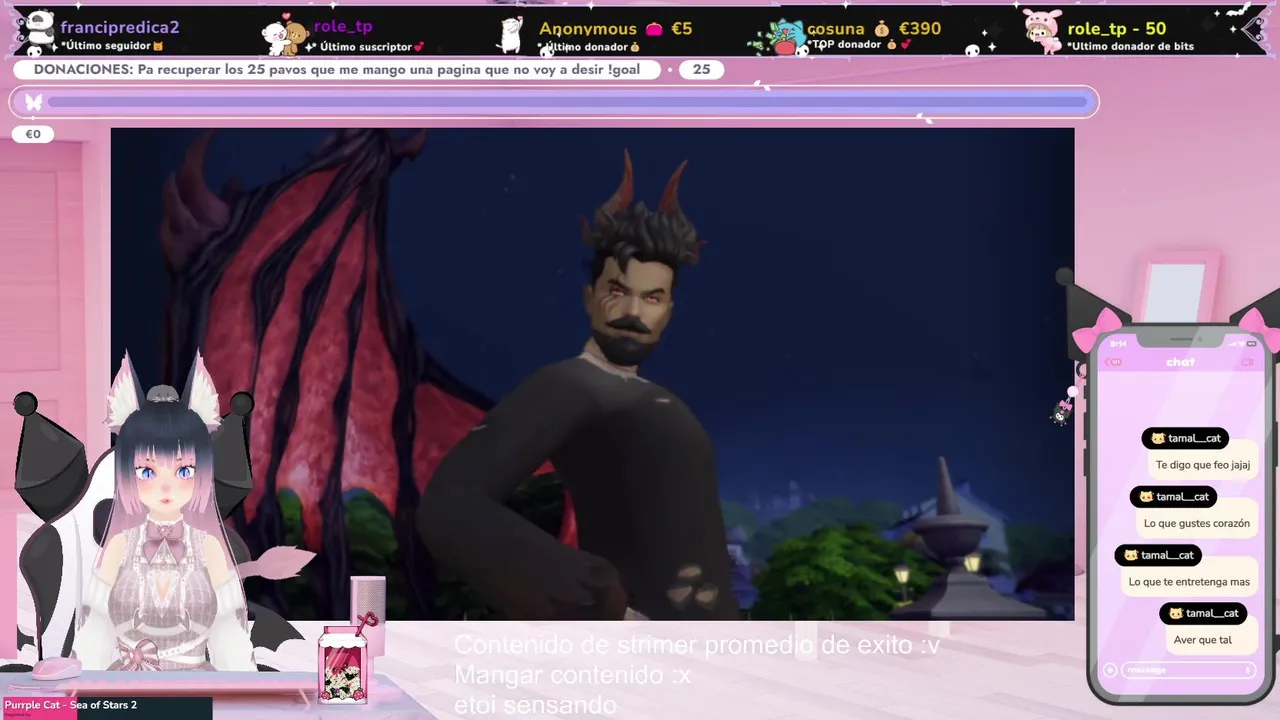Click the game video showing horned demon character

[x=592, y=373]
